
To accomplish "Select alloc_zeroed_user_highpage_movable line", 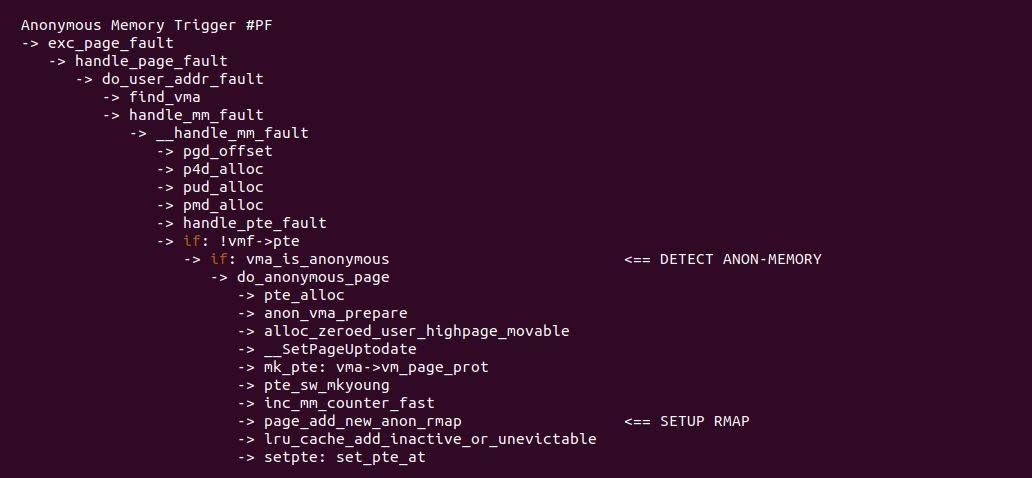I will click(x=417, y=331).
